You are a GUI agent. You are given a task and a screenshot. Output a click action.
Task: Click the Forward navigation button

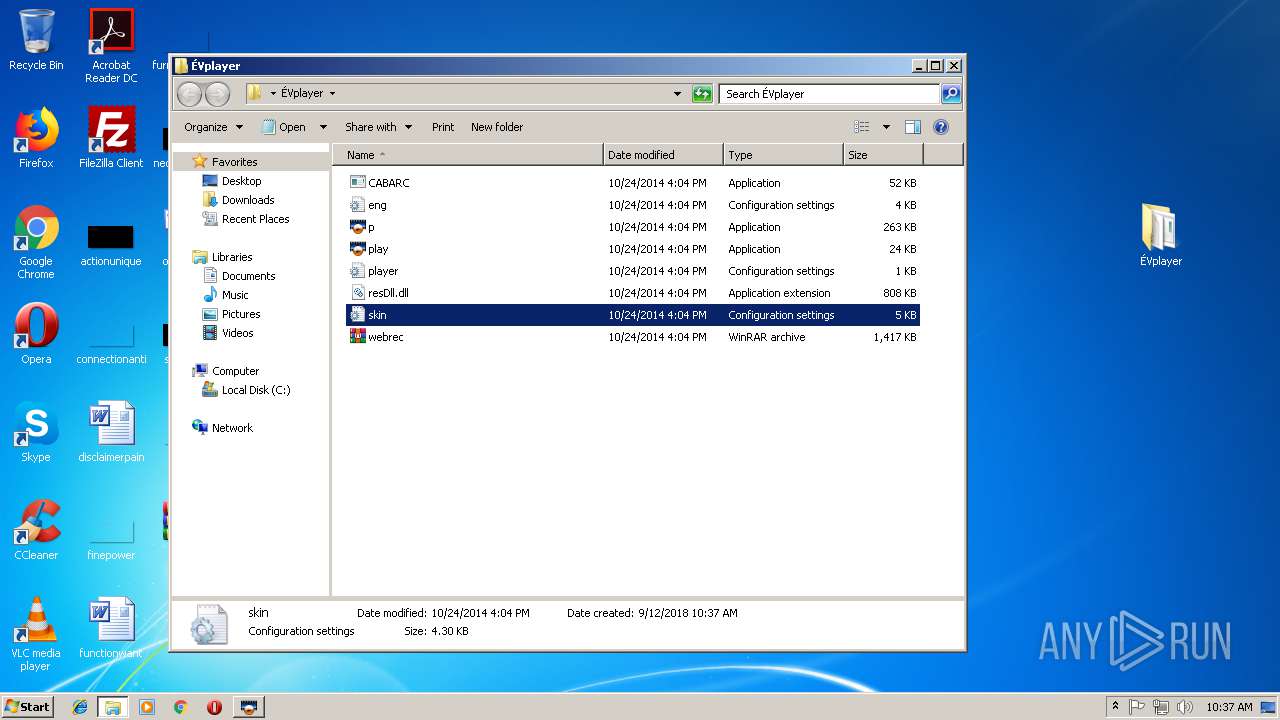[x=217, y=94]
